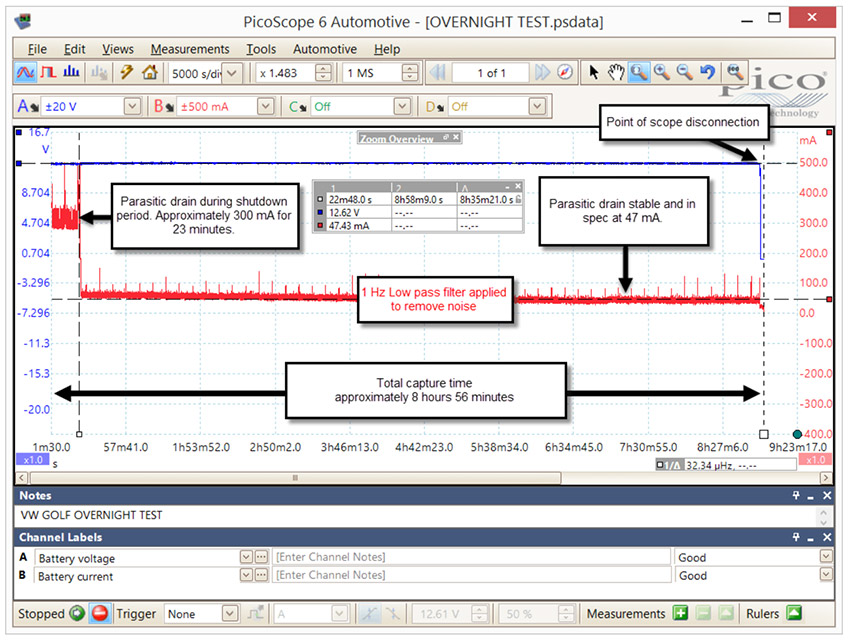Select the zoom window magnifier tool
This screenshot has width=850, height=641.
tap(639, 73)
